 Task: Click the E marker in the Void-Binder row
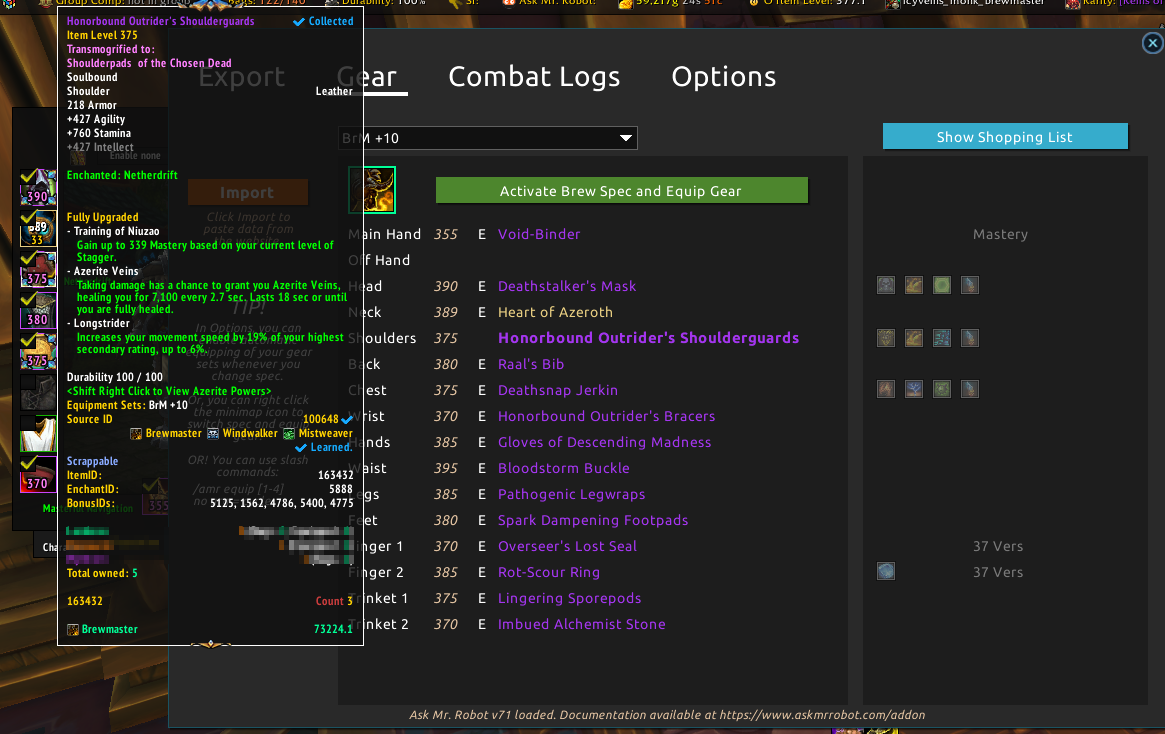click(x=482, y=234)
